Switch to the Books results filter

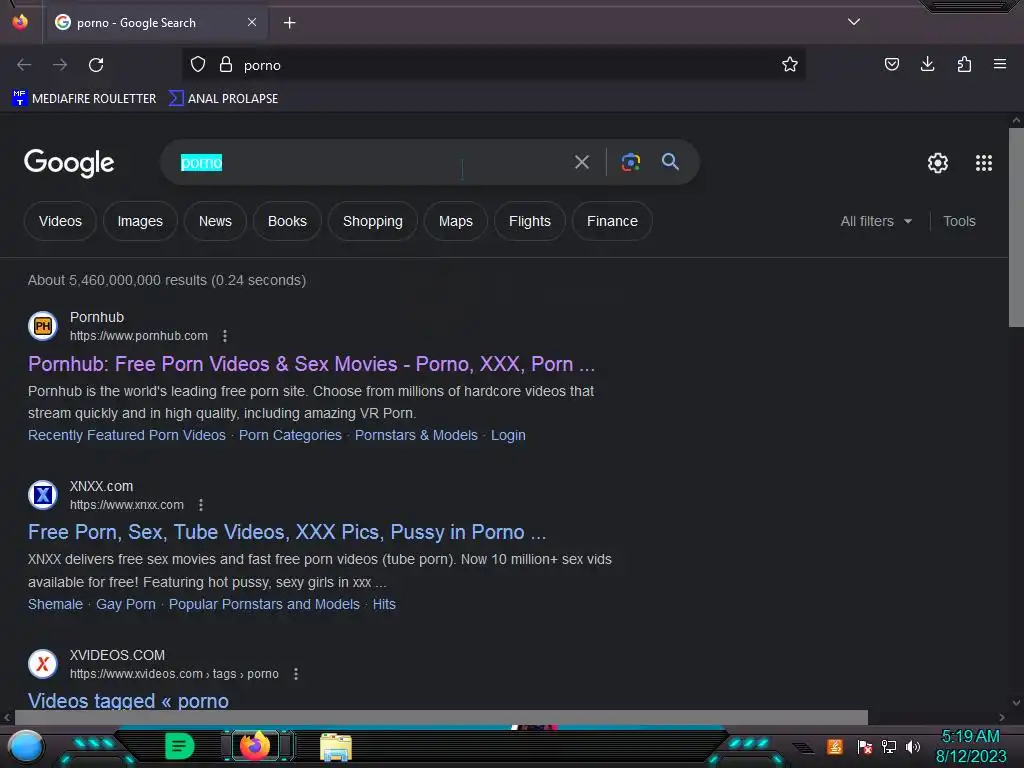[287, 221]
